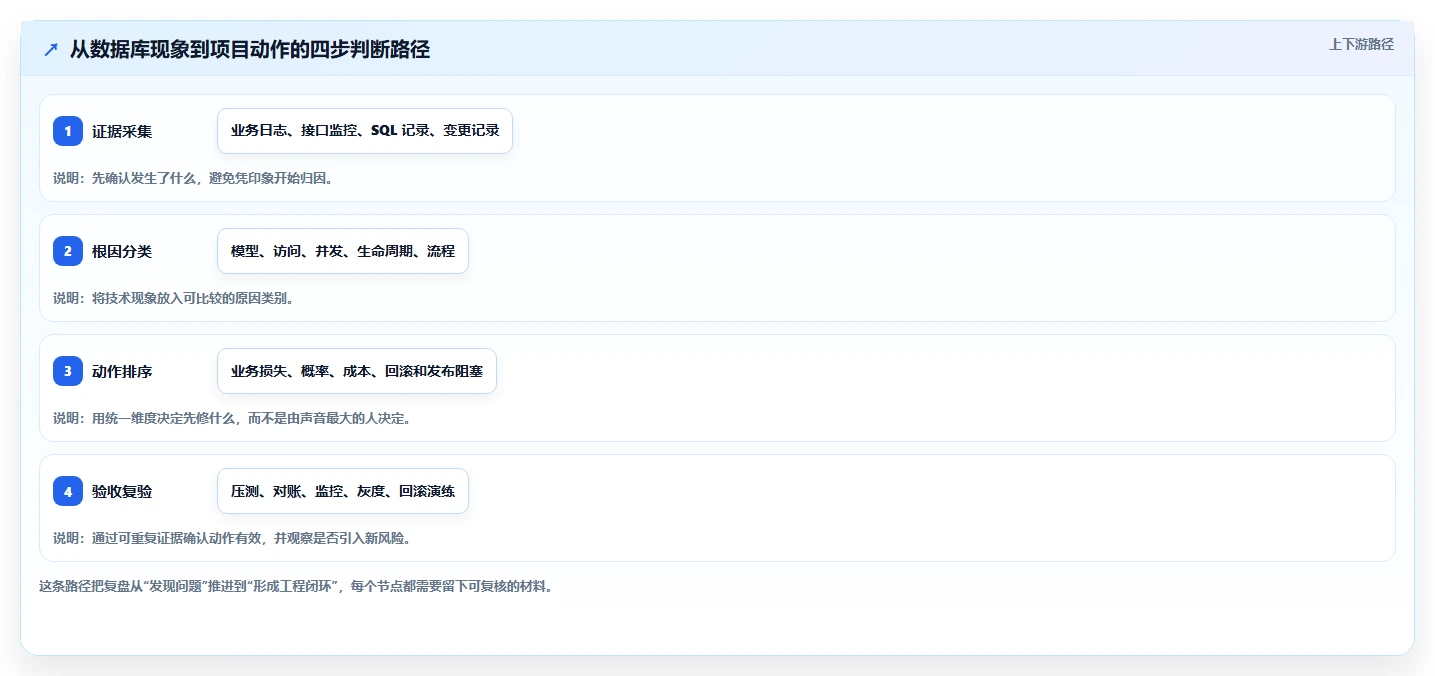This screenshot has width=1435, height=676.
Task: Click the step 3 number badge
Action: [x=68, y=371]
